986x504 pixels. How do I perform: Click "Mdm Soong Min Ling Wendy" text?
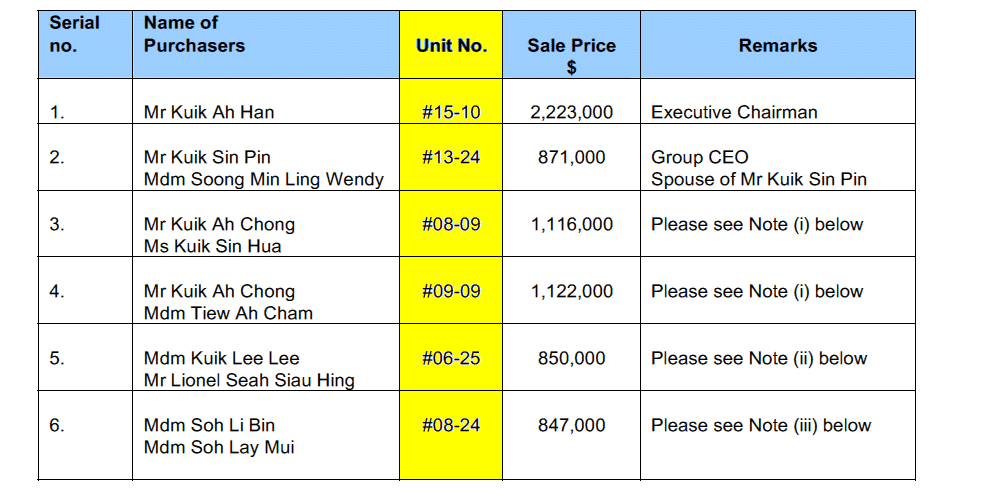pyautogui.click(x=263, y=180)
